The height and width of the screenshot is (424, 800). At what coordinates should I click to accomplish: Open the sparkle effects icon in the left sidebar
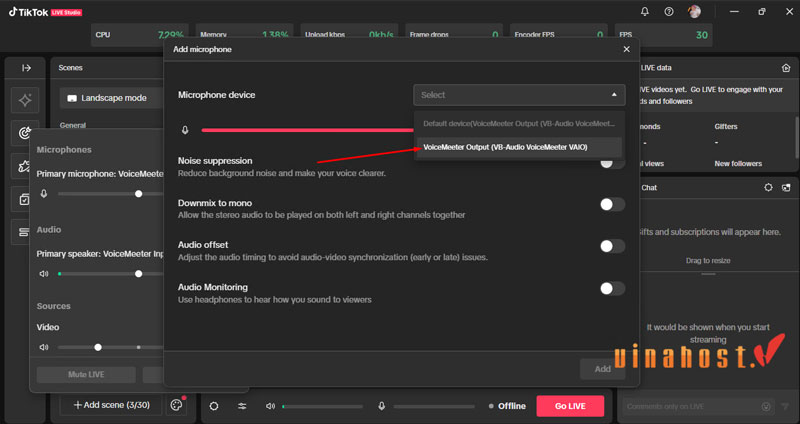25,100
